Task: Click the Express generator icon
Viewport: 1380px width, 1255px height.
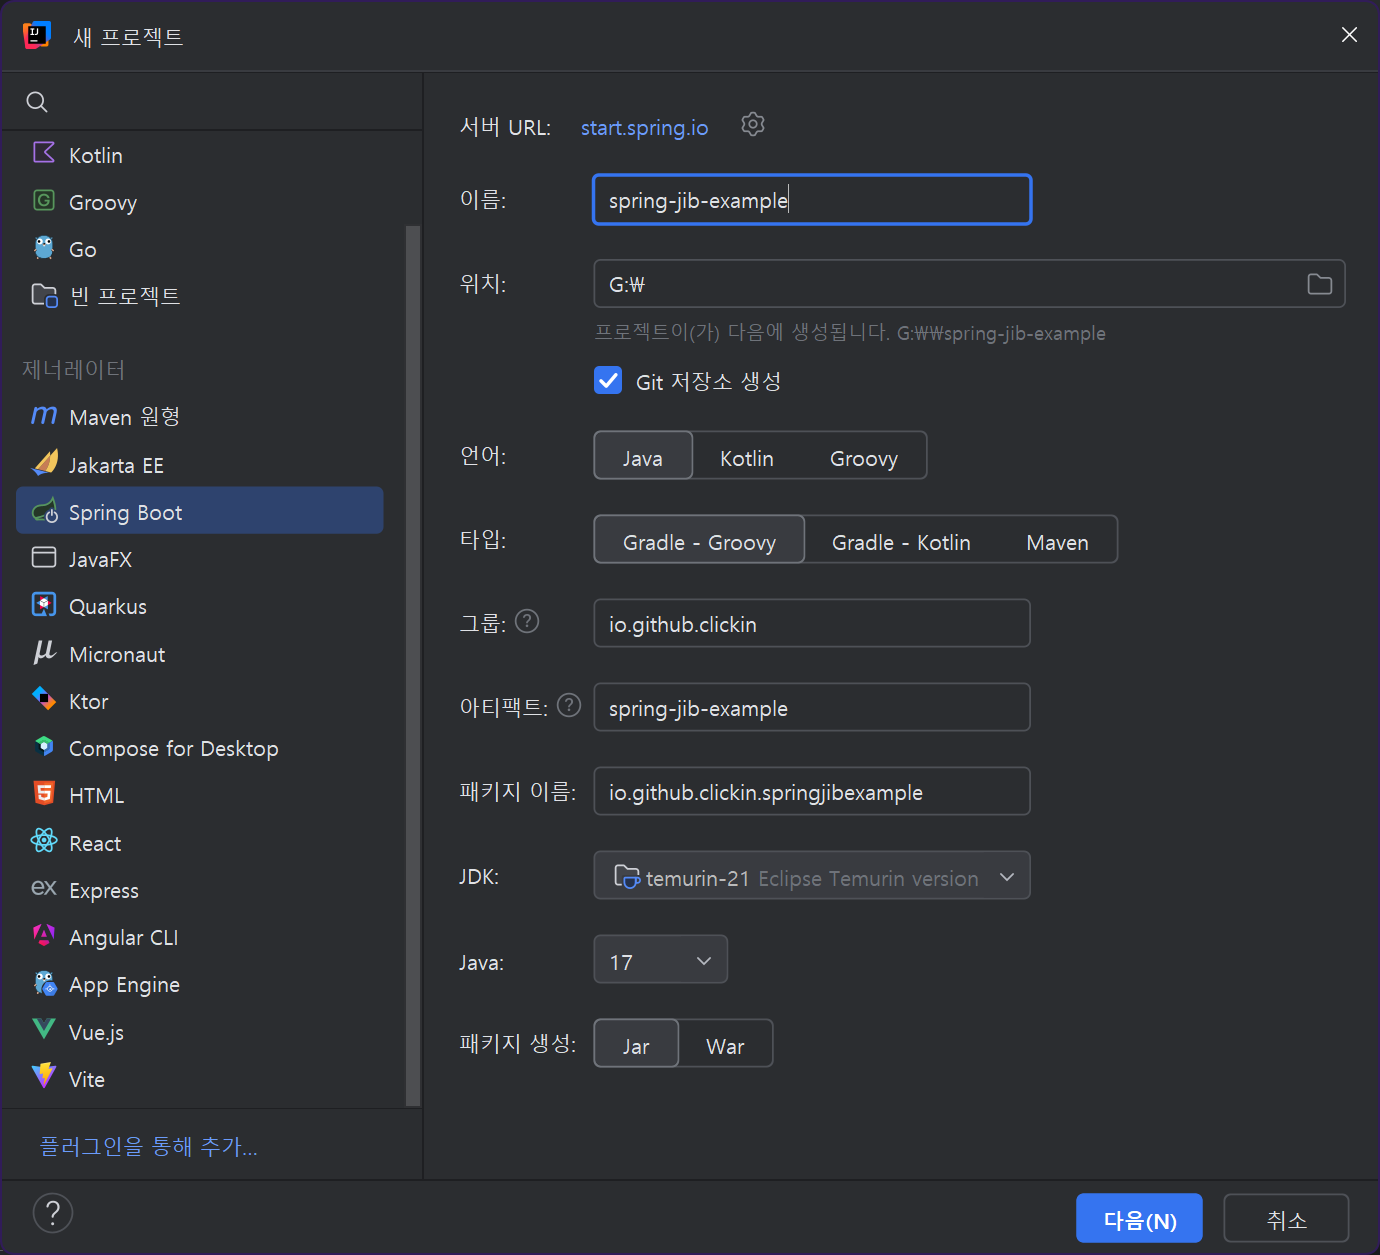Action: tap(44, 888)
